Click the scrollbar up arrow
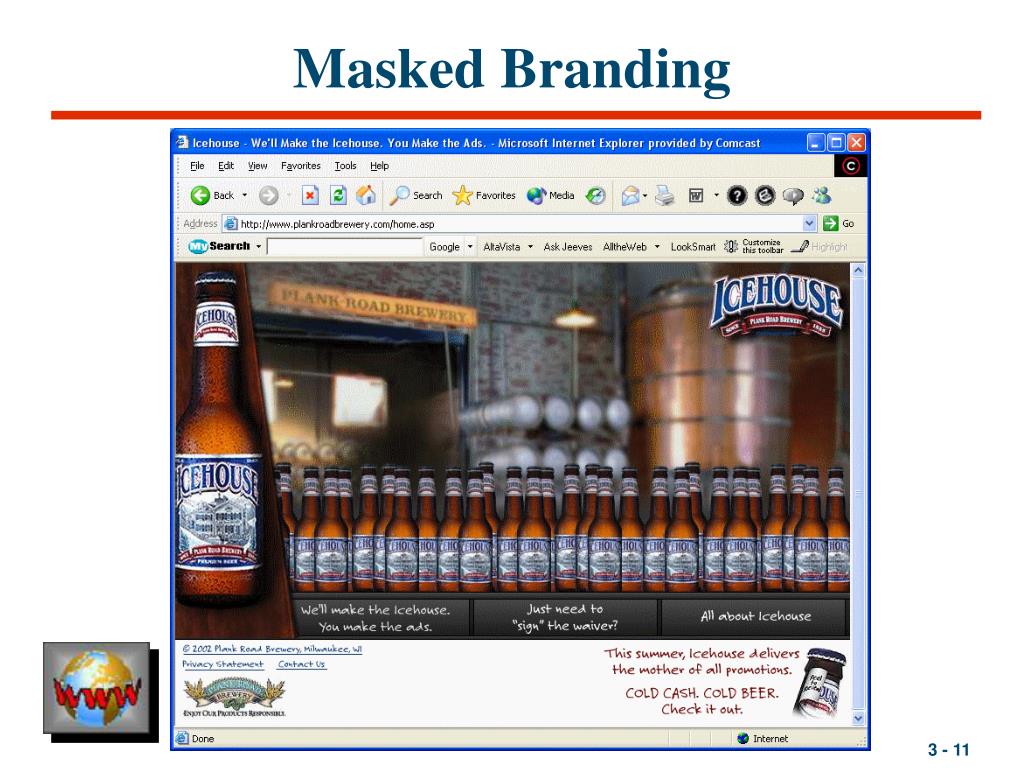The height and width of the screenshot is (768, 1024). [859, 270]
